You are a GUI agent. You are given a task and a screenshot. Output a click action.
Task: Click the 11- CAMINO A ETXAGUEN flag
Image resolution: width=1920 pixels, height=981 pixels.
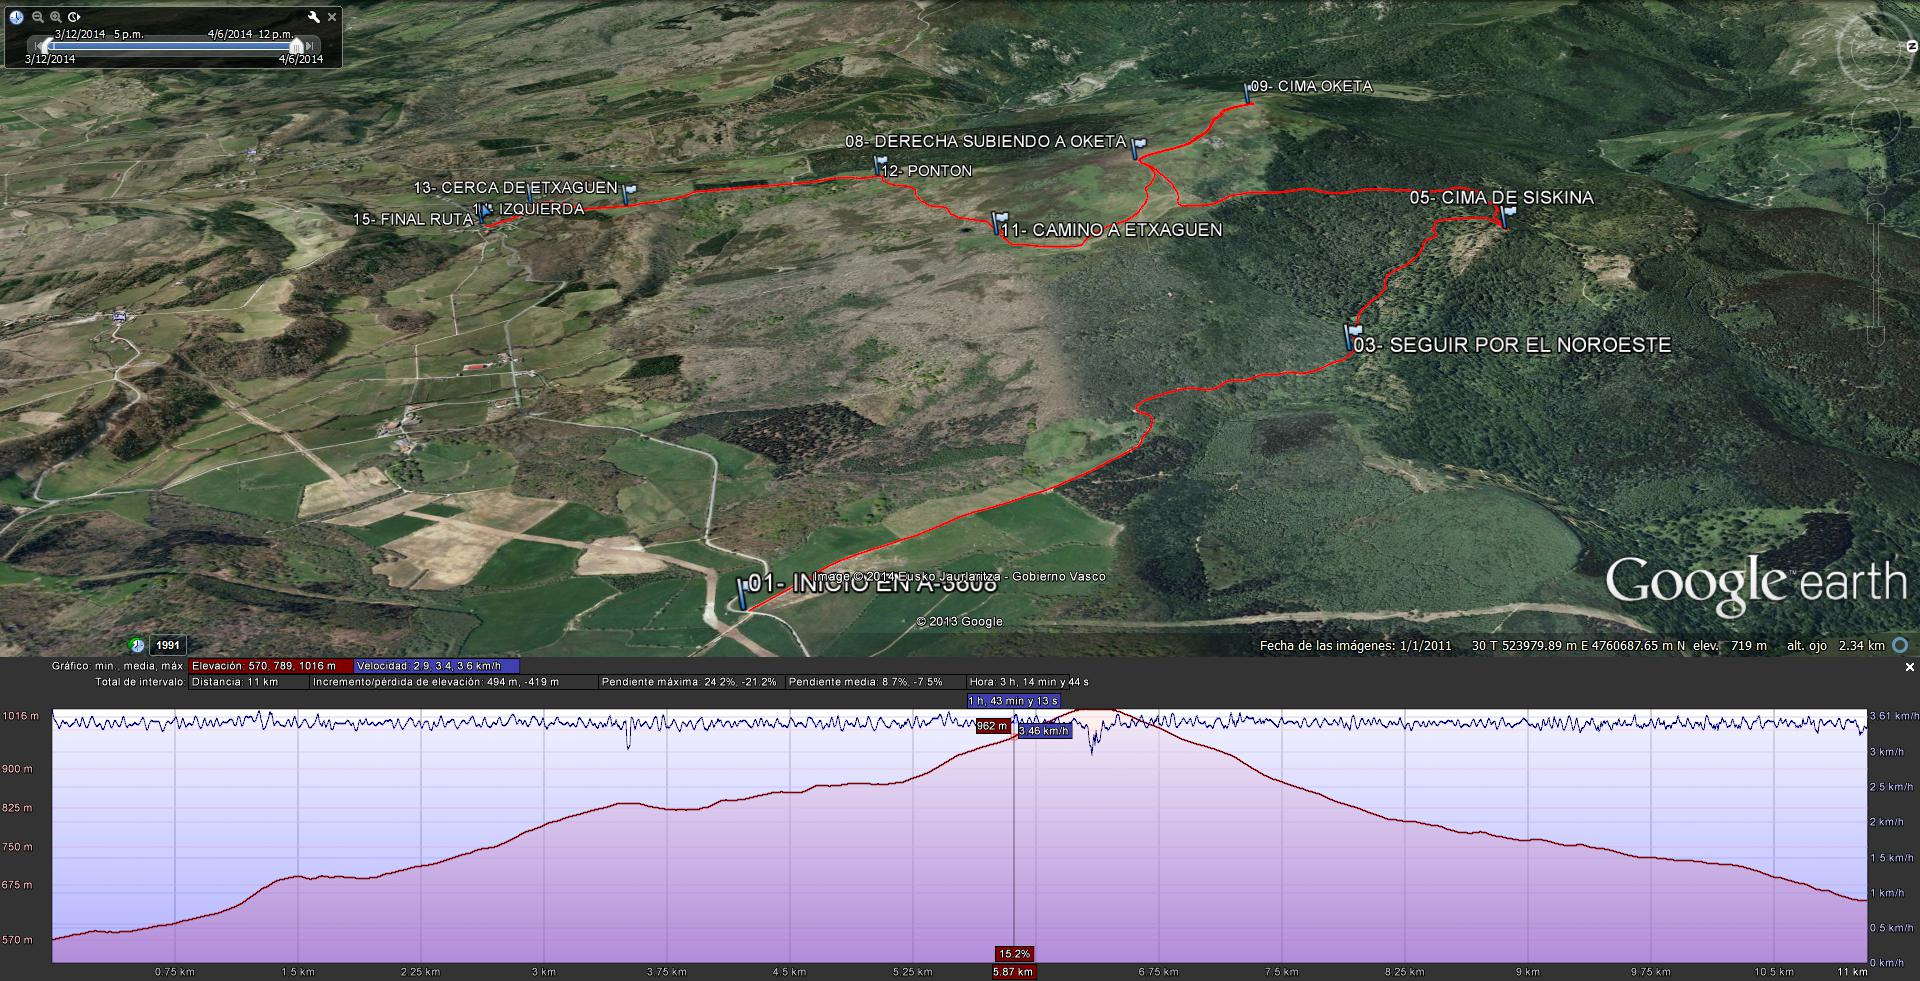coord(999,221)
